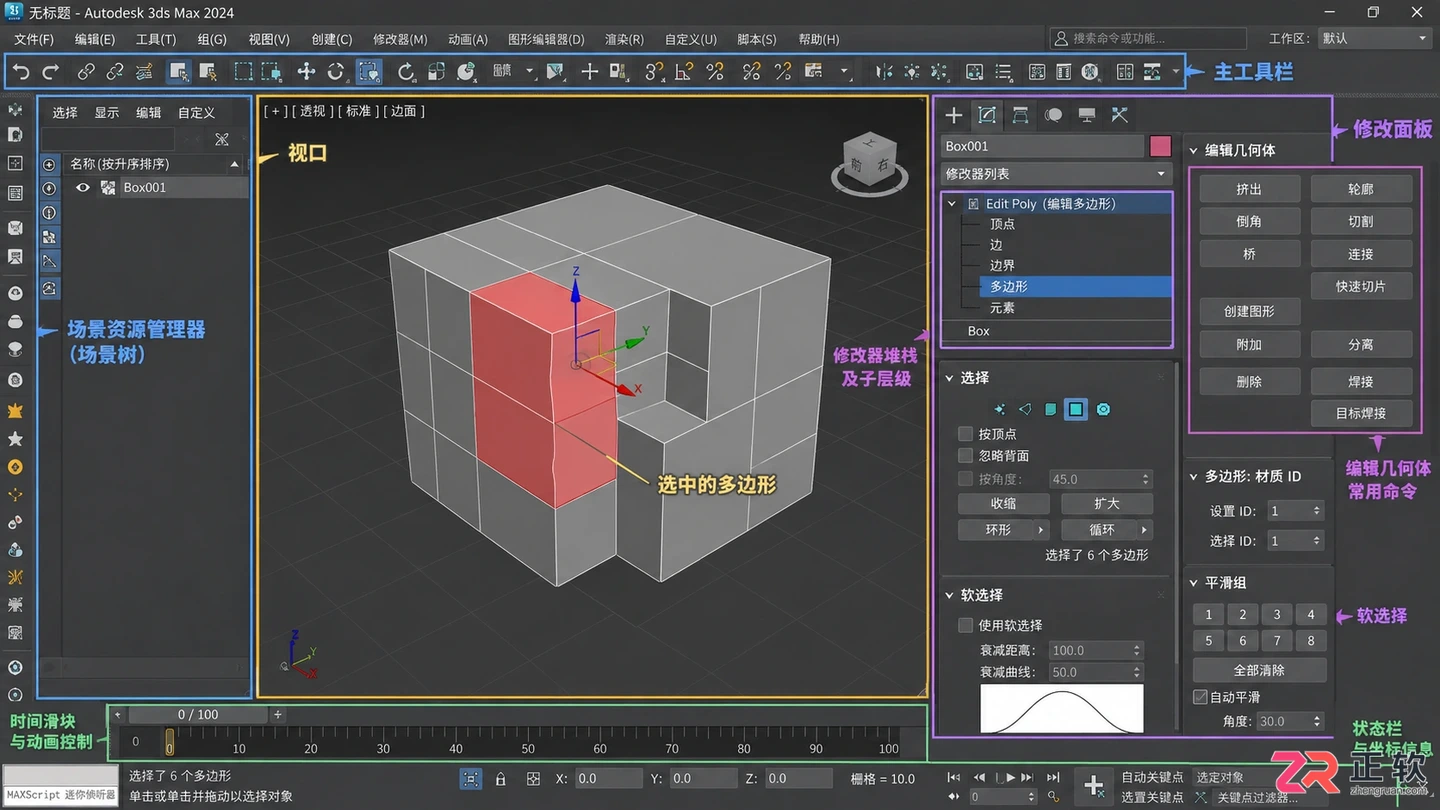This screenshot has height=810, width=1440.
Task: Click the 收缩 shrink selection button
Action: [x=1004, y=504]
